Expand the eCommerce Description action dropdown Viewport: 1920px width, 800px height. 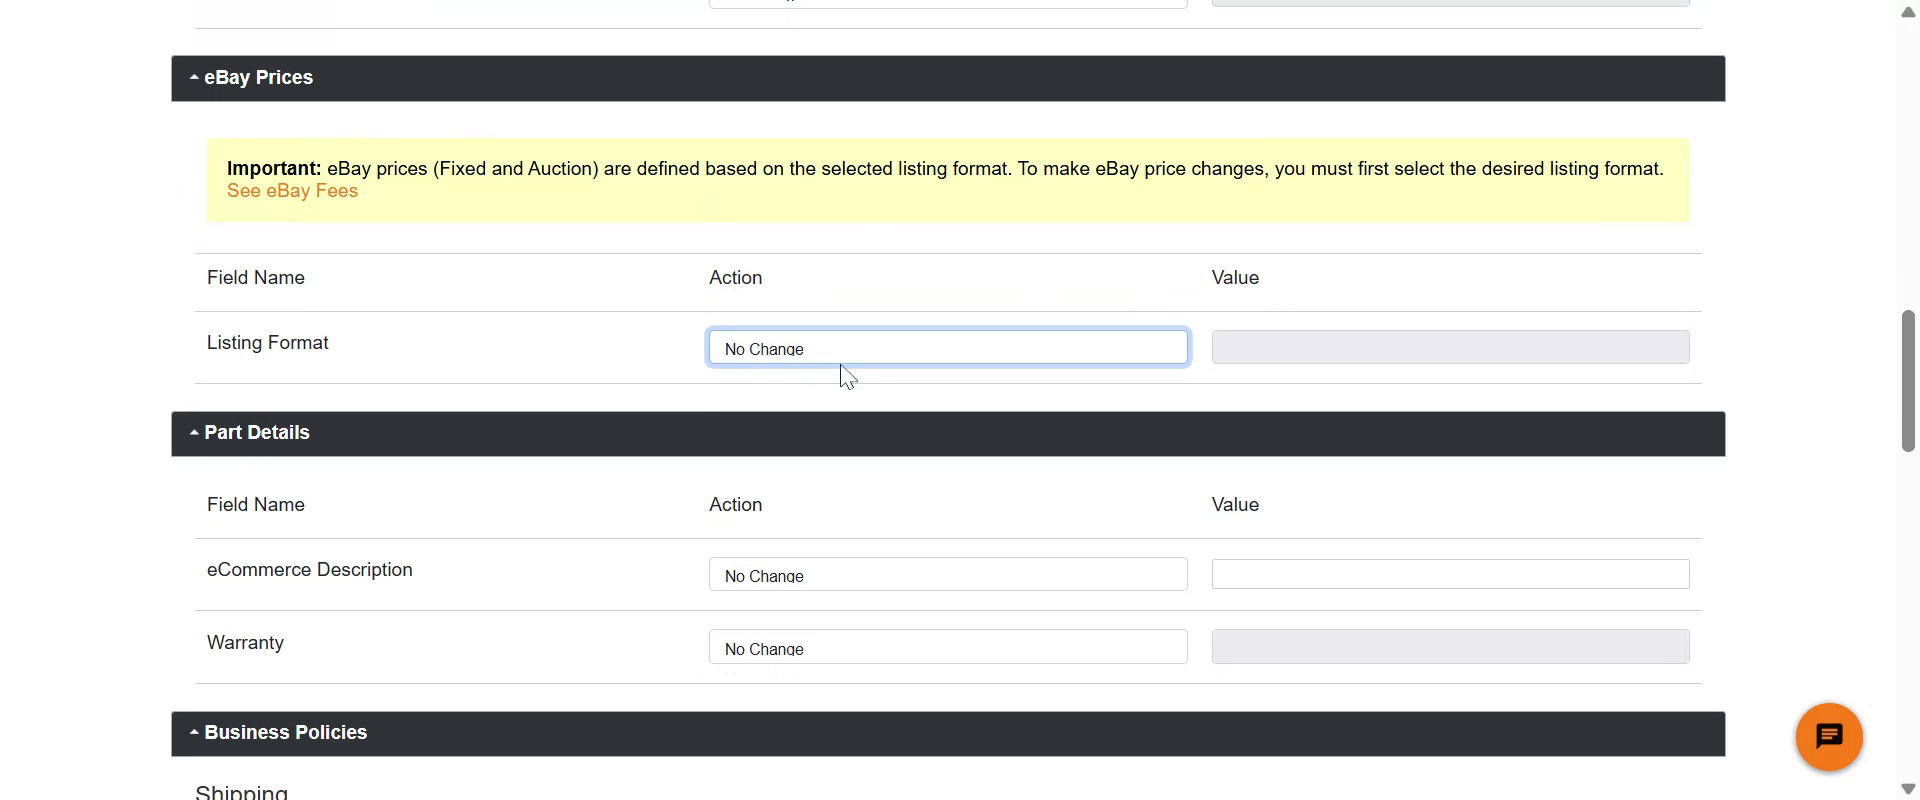(947, 575)
